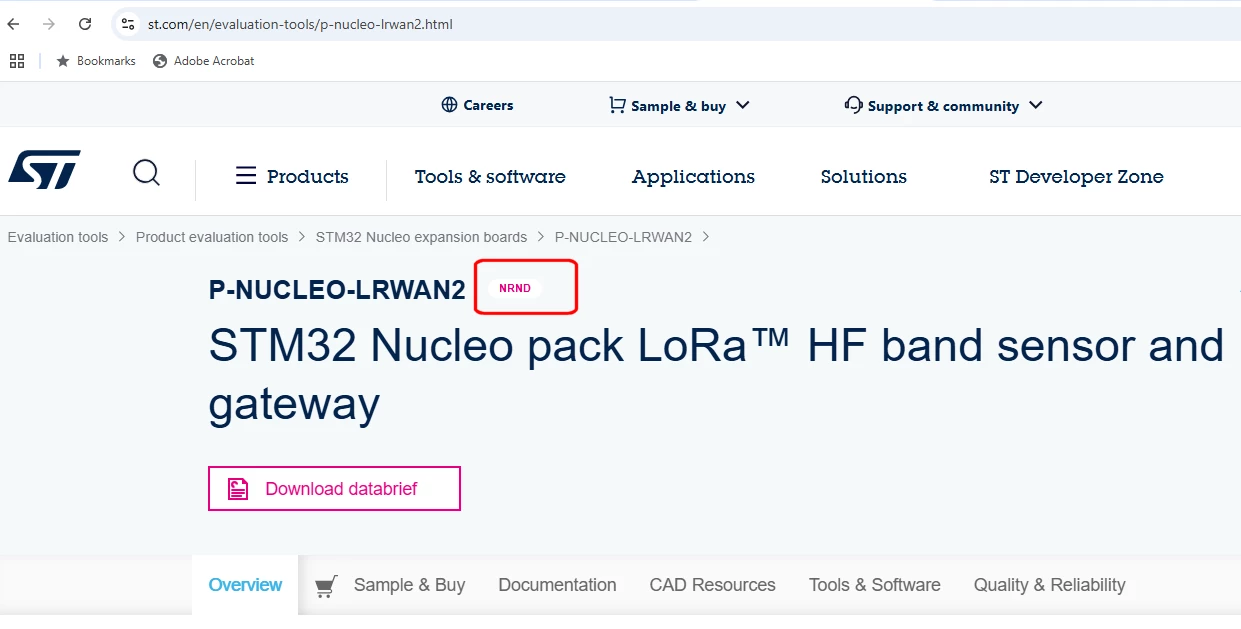Switch to the Tools & Software tab

(x=875, y=585)
